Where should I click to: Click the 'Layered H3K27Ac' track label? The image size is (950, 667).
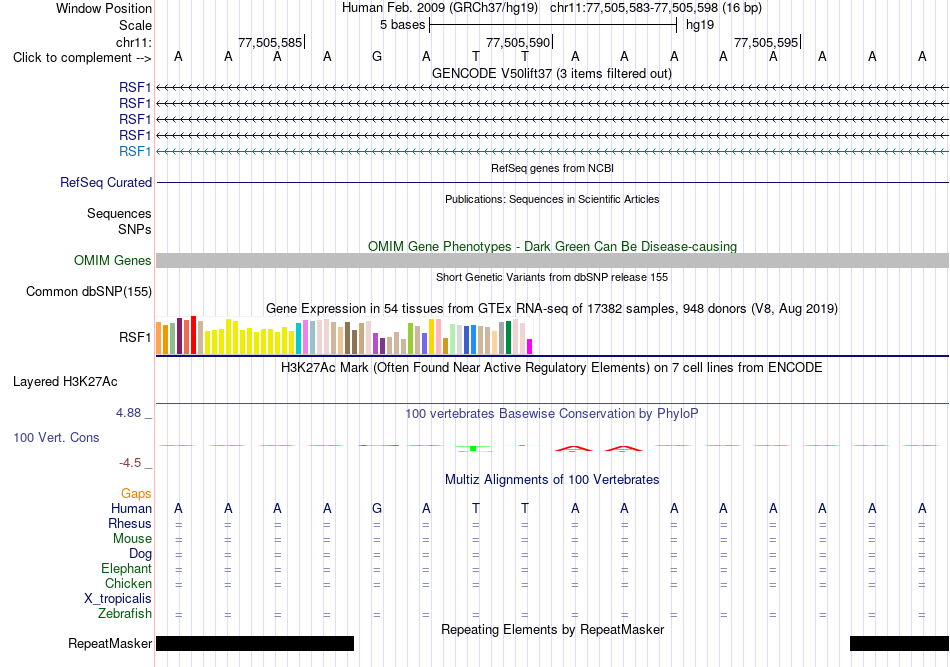[x=65, y=382]
